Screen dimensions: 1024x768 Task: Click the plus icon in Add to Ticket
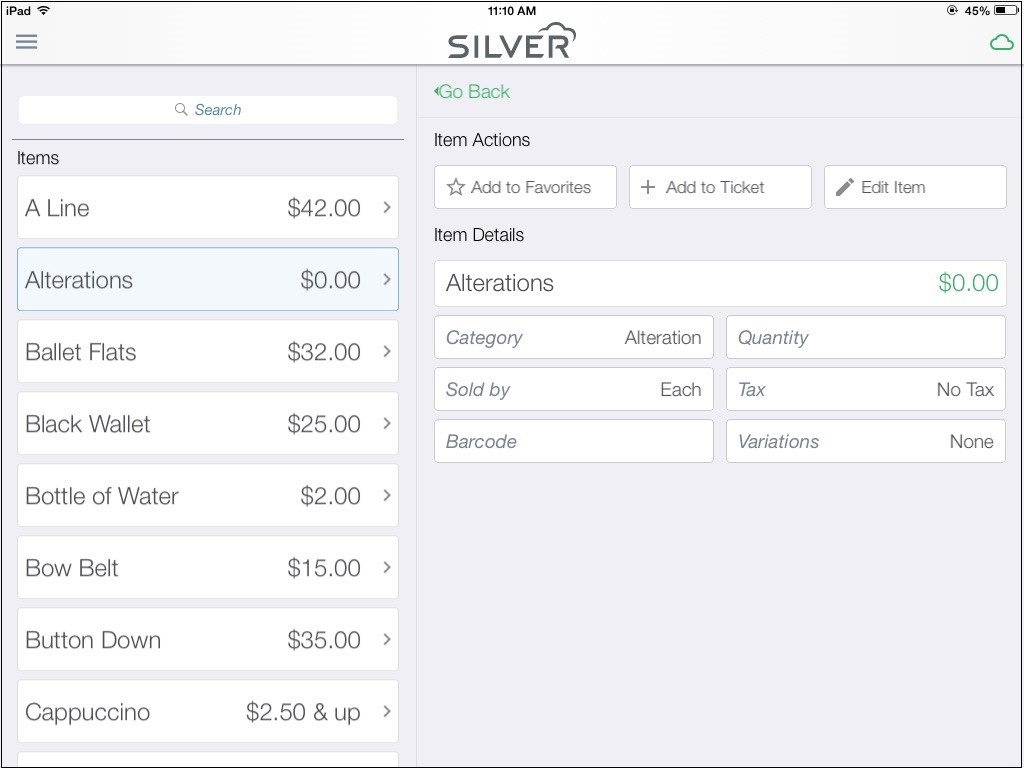[648, 187]
